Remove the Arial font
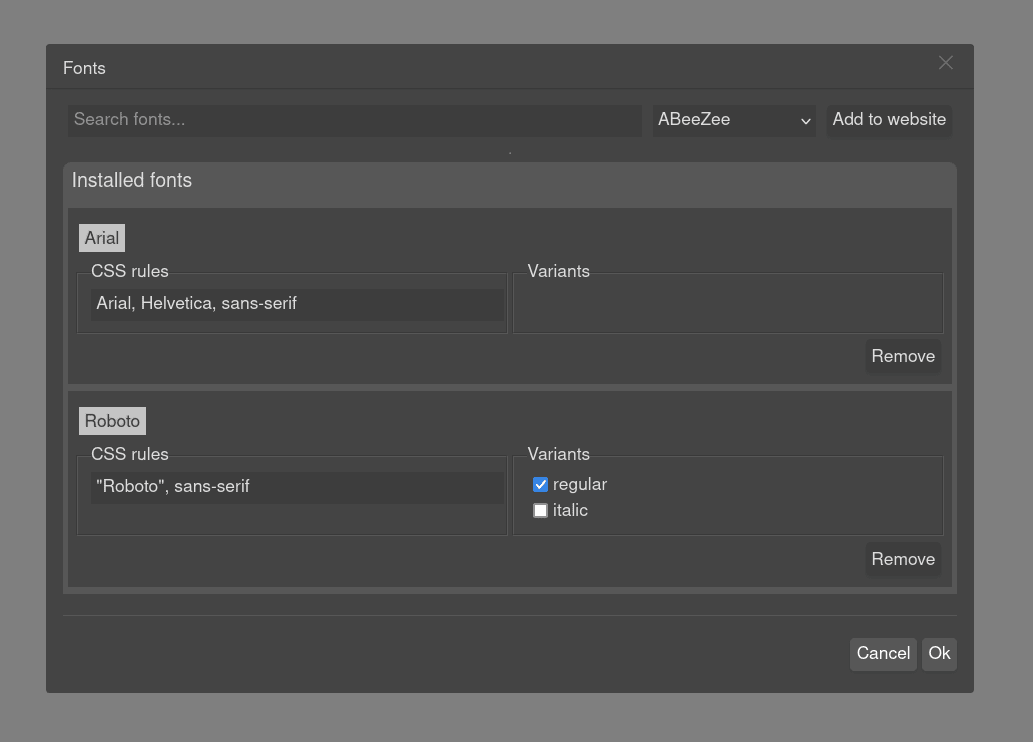This screenshot has height=742, width=1033. (902, 356)
